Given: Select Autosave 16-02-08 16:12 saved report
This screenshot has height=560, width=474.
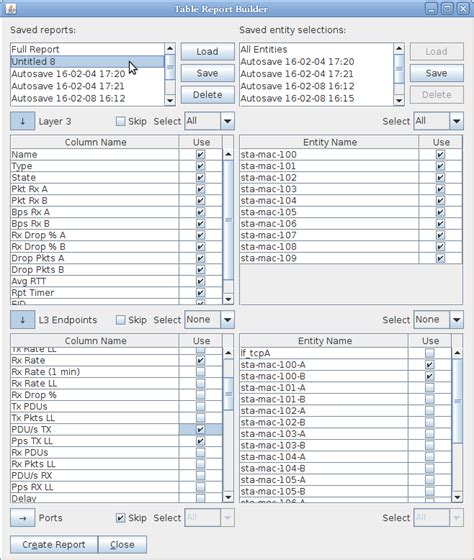Looking at the screenshot, I should tap(88, 98).
